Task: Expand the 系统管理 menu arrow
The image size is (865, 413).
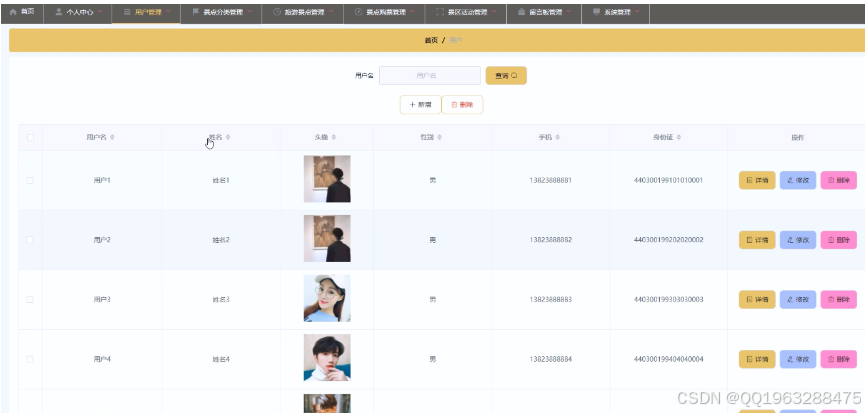Action: point(637,12)
